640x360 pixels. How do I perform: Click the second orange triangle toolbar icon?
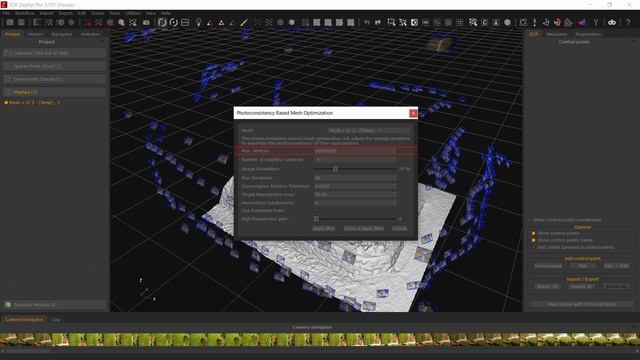pyautogui.click(x=221, y=22)
